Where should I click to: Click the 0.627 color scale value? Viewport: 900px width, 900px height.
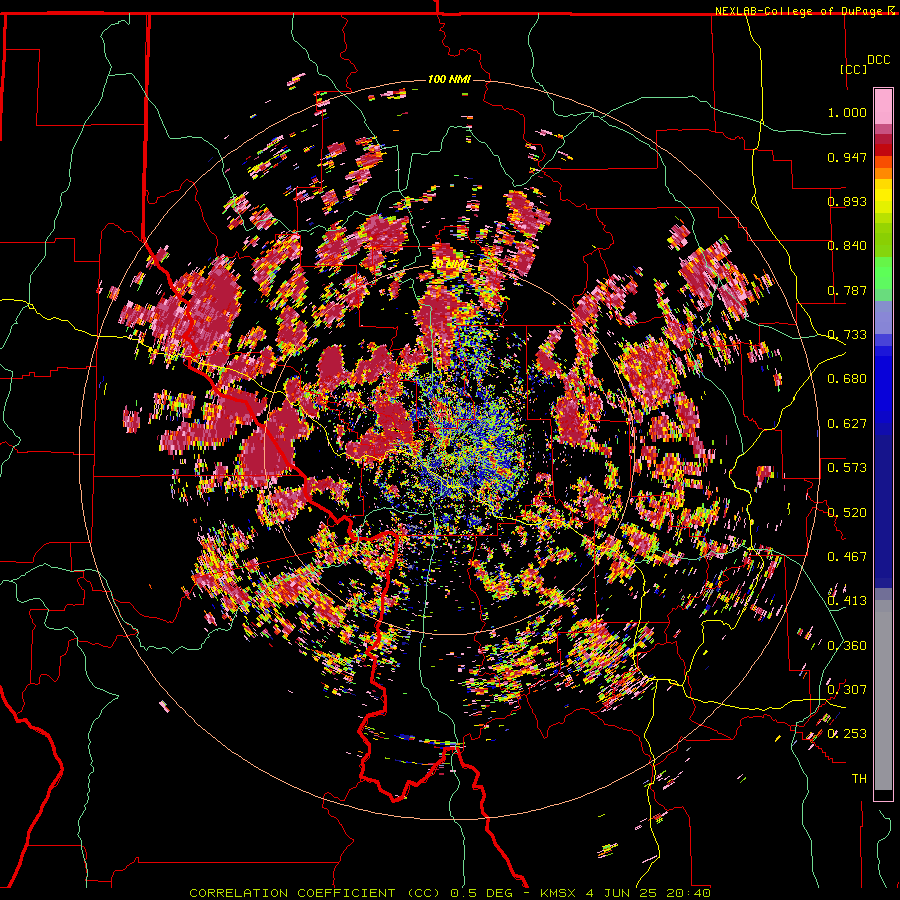[847, 424]
